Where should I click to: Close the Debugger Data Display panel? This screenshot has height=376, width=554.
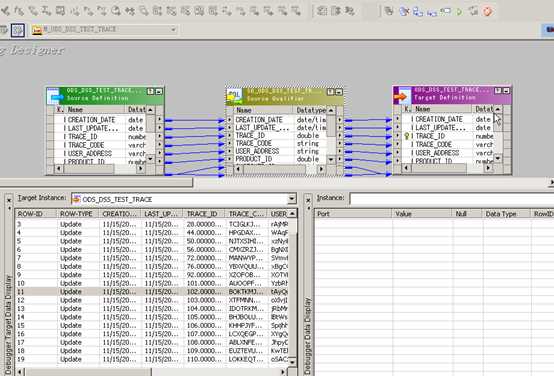click(x=308, y=200)
